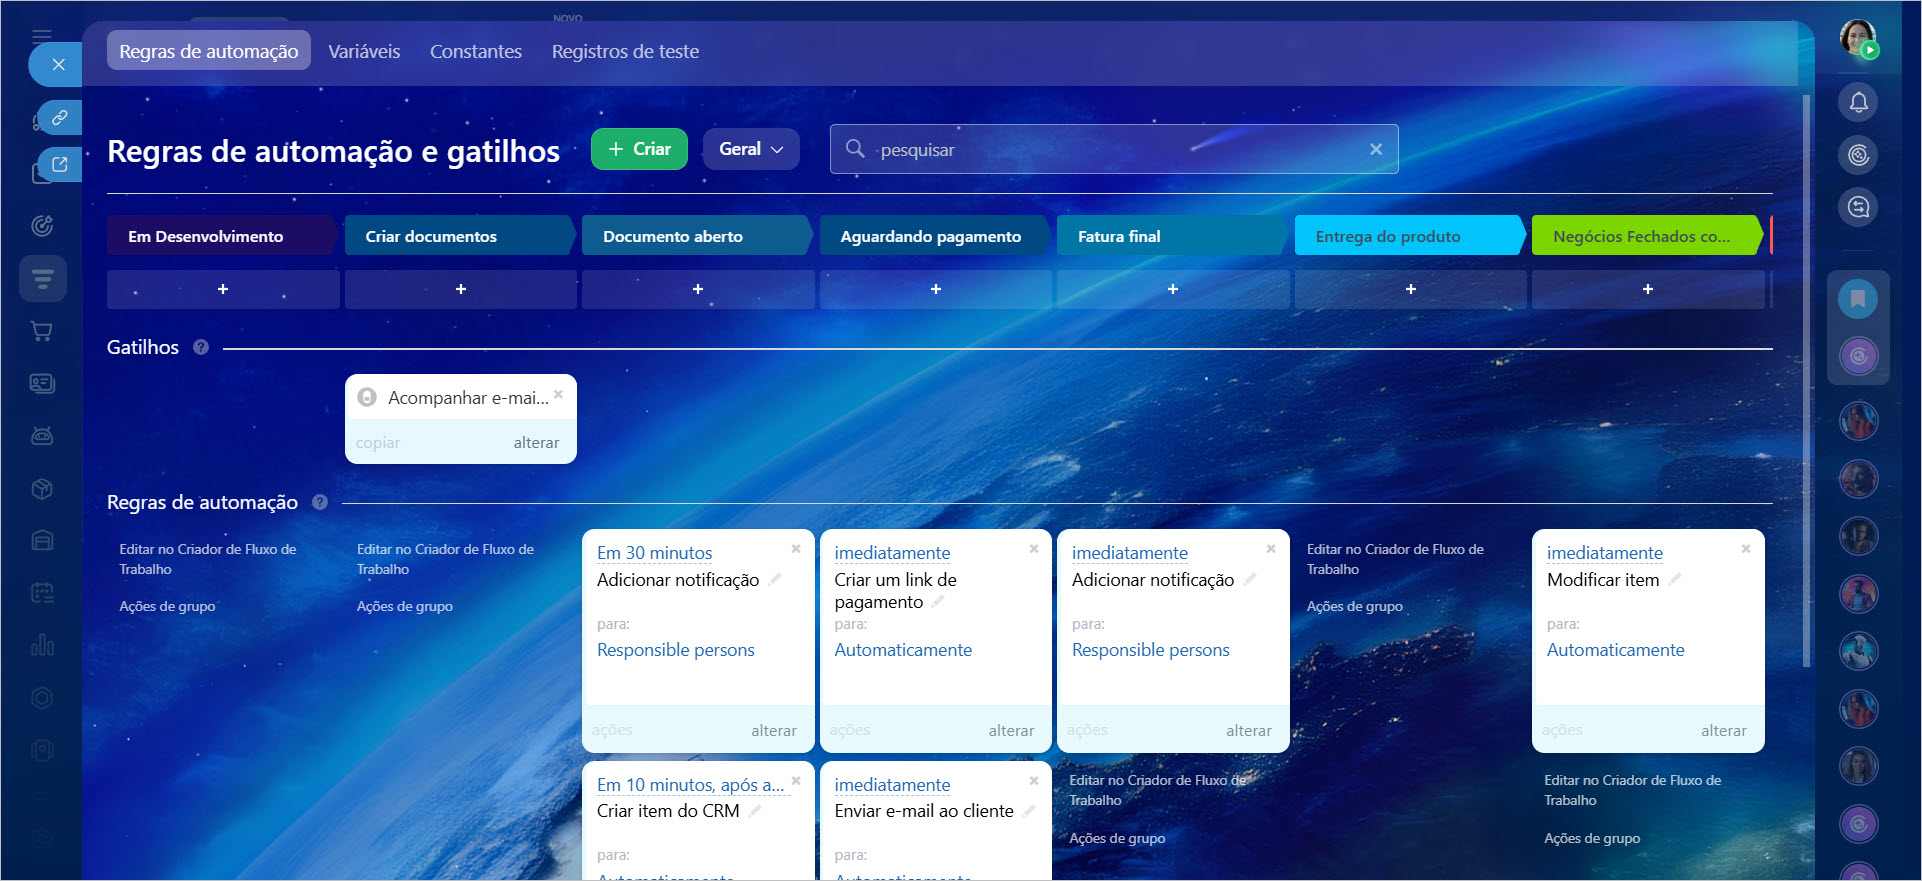
Task: Click the help icon next to Gatilhos
Action: pyautogui.click(x=201, y=347)
